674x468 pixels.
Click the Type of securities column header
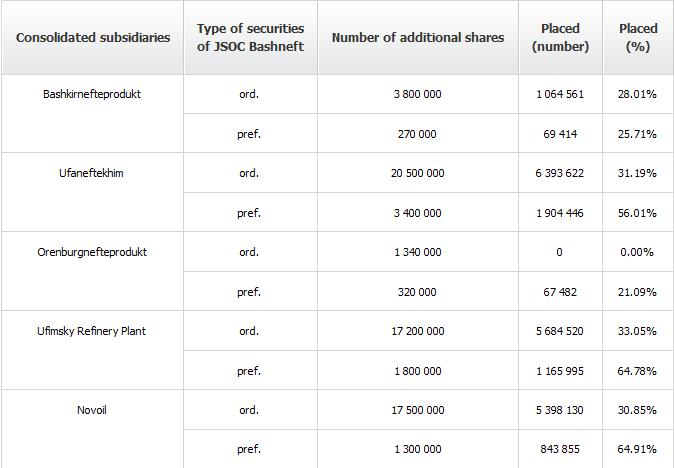(250, 37)
